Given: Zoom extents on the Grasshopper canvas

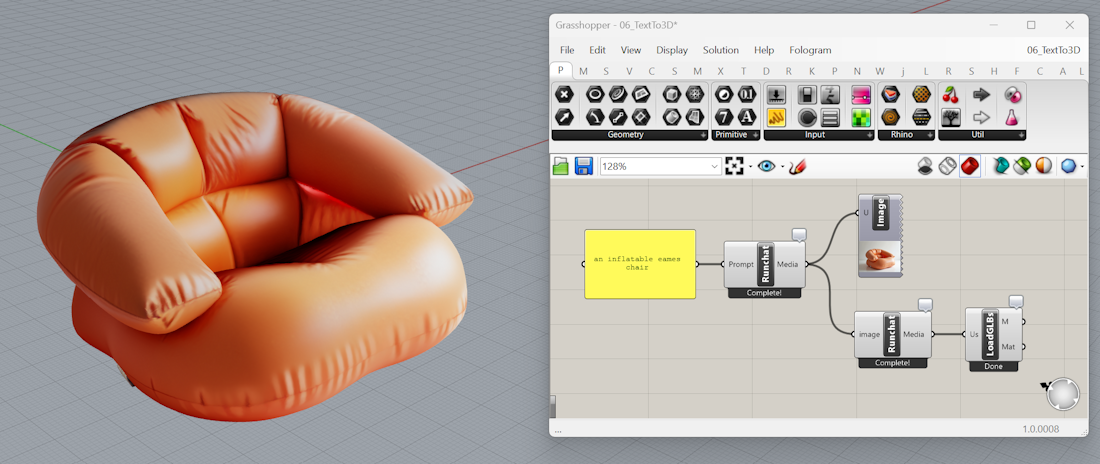Looking at the screenshot, I should 735,166.
